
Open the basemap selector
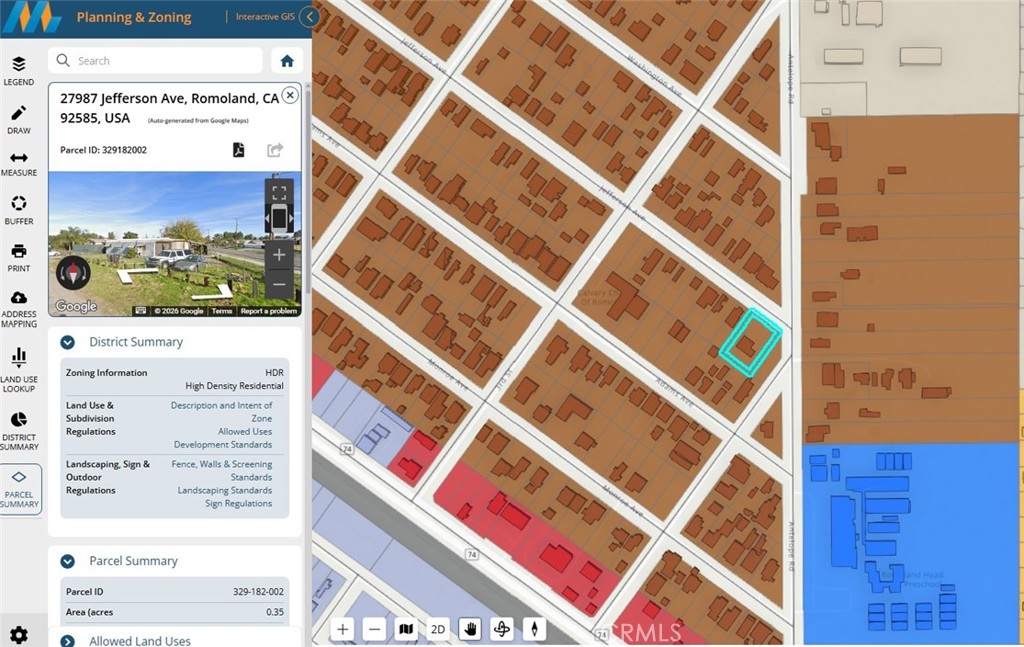(406, 629)
